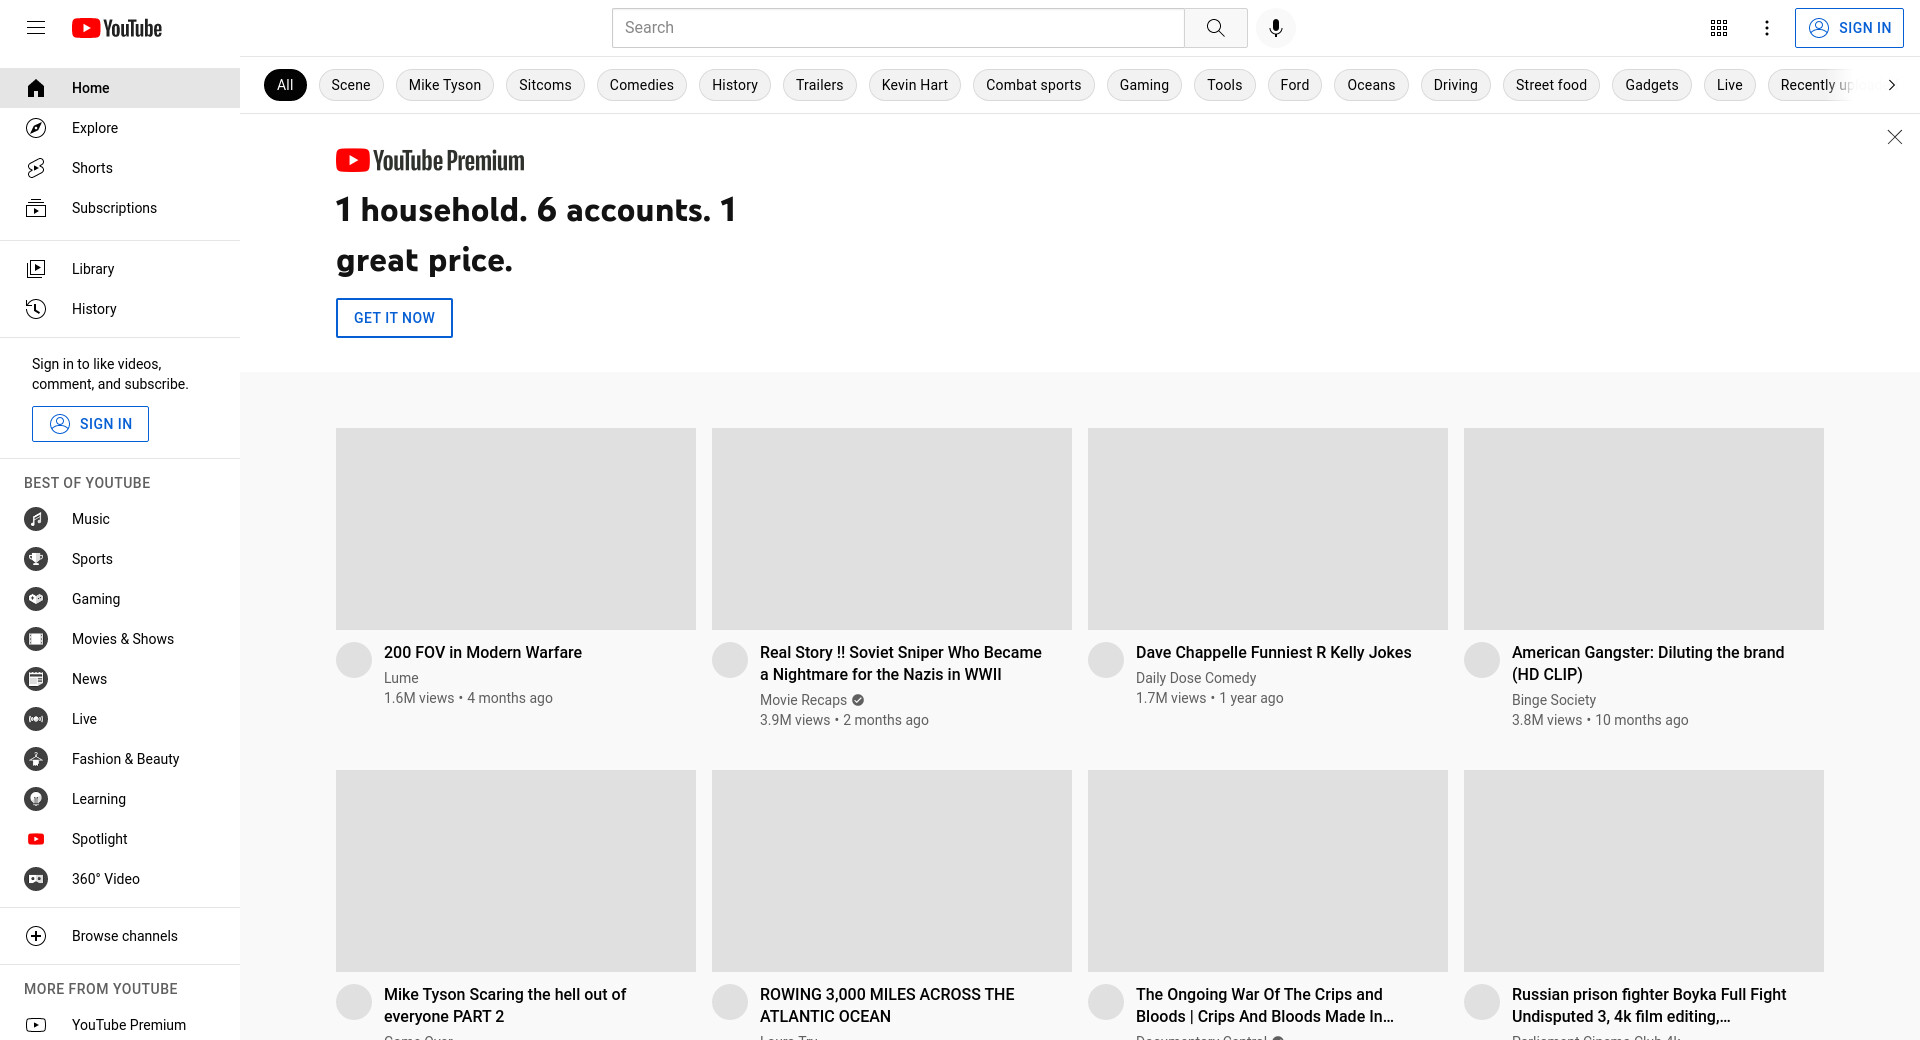Select the Scene filter chip
The image size is (1920, 1040).
[351, 85]
